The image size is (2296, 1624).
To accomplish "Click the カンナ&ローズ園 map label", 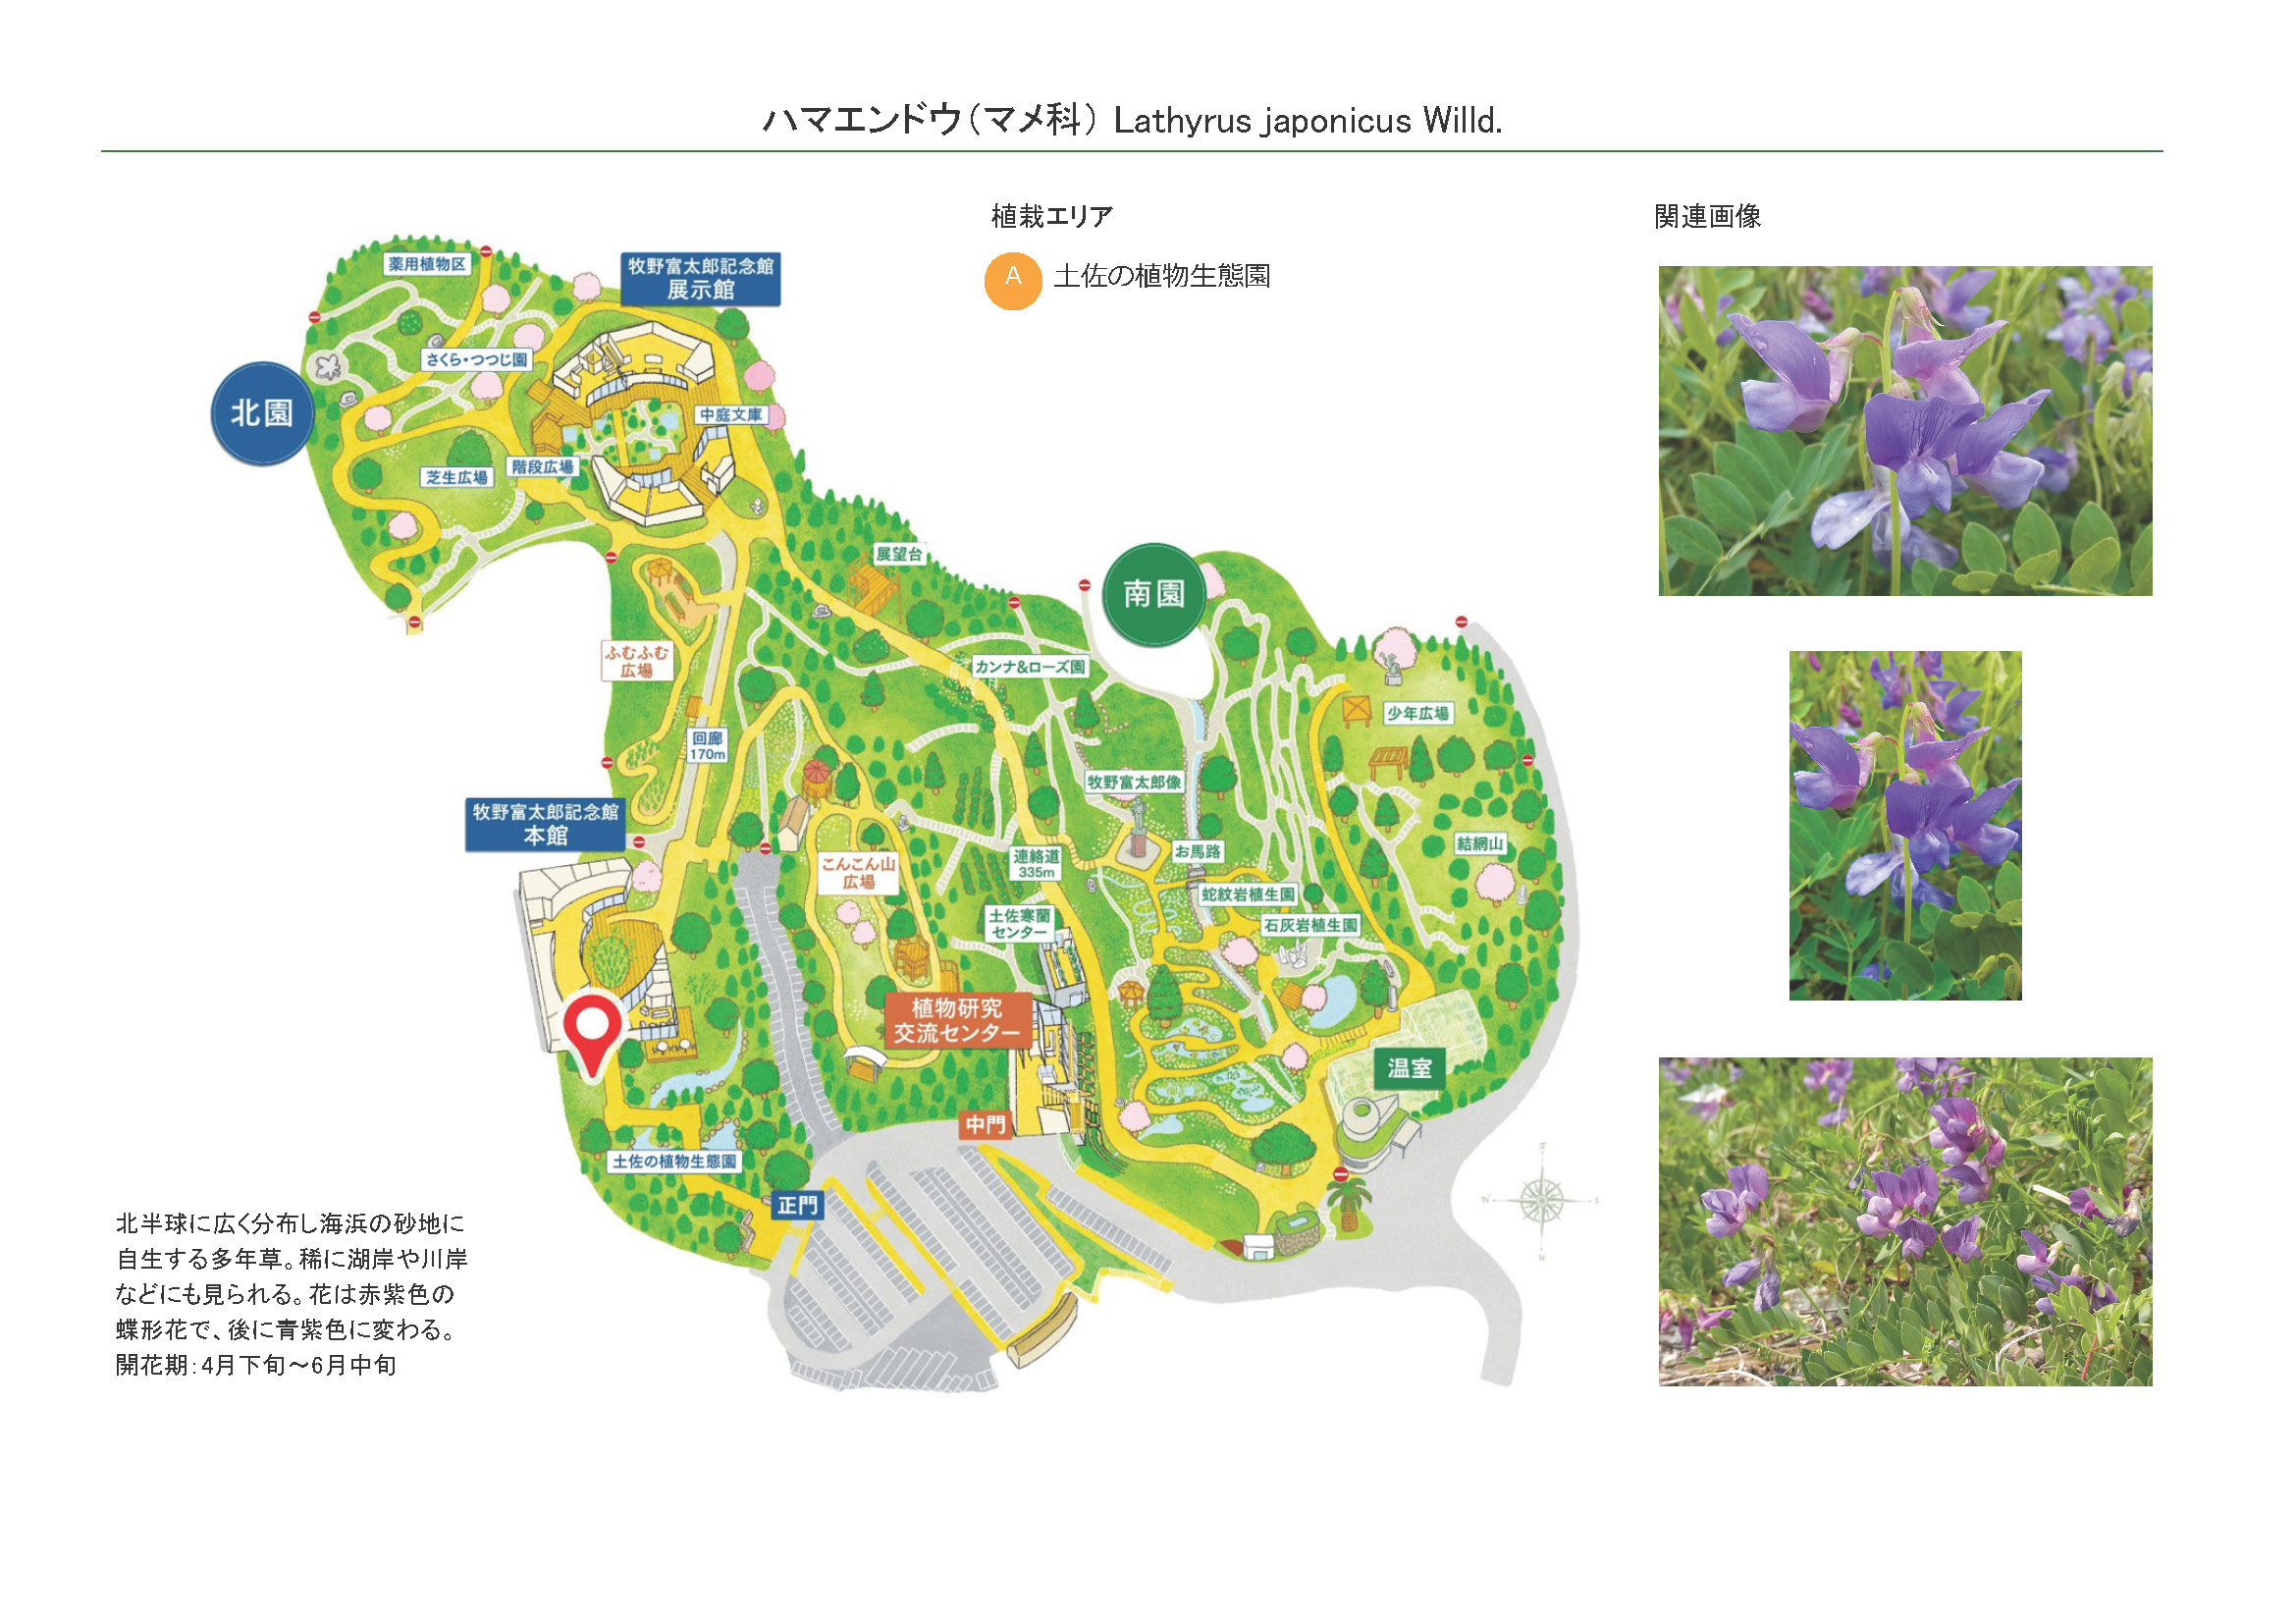I will [1030, 667].
